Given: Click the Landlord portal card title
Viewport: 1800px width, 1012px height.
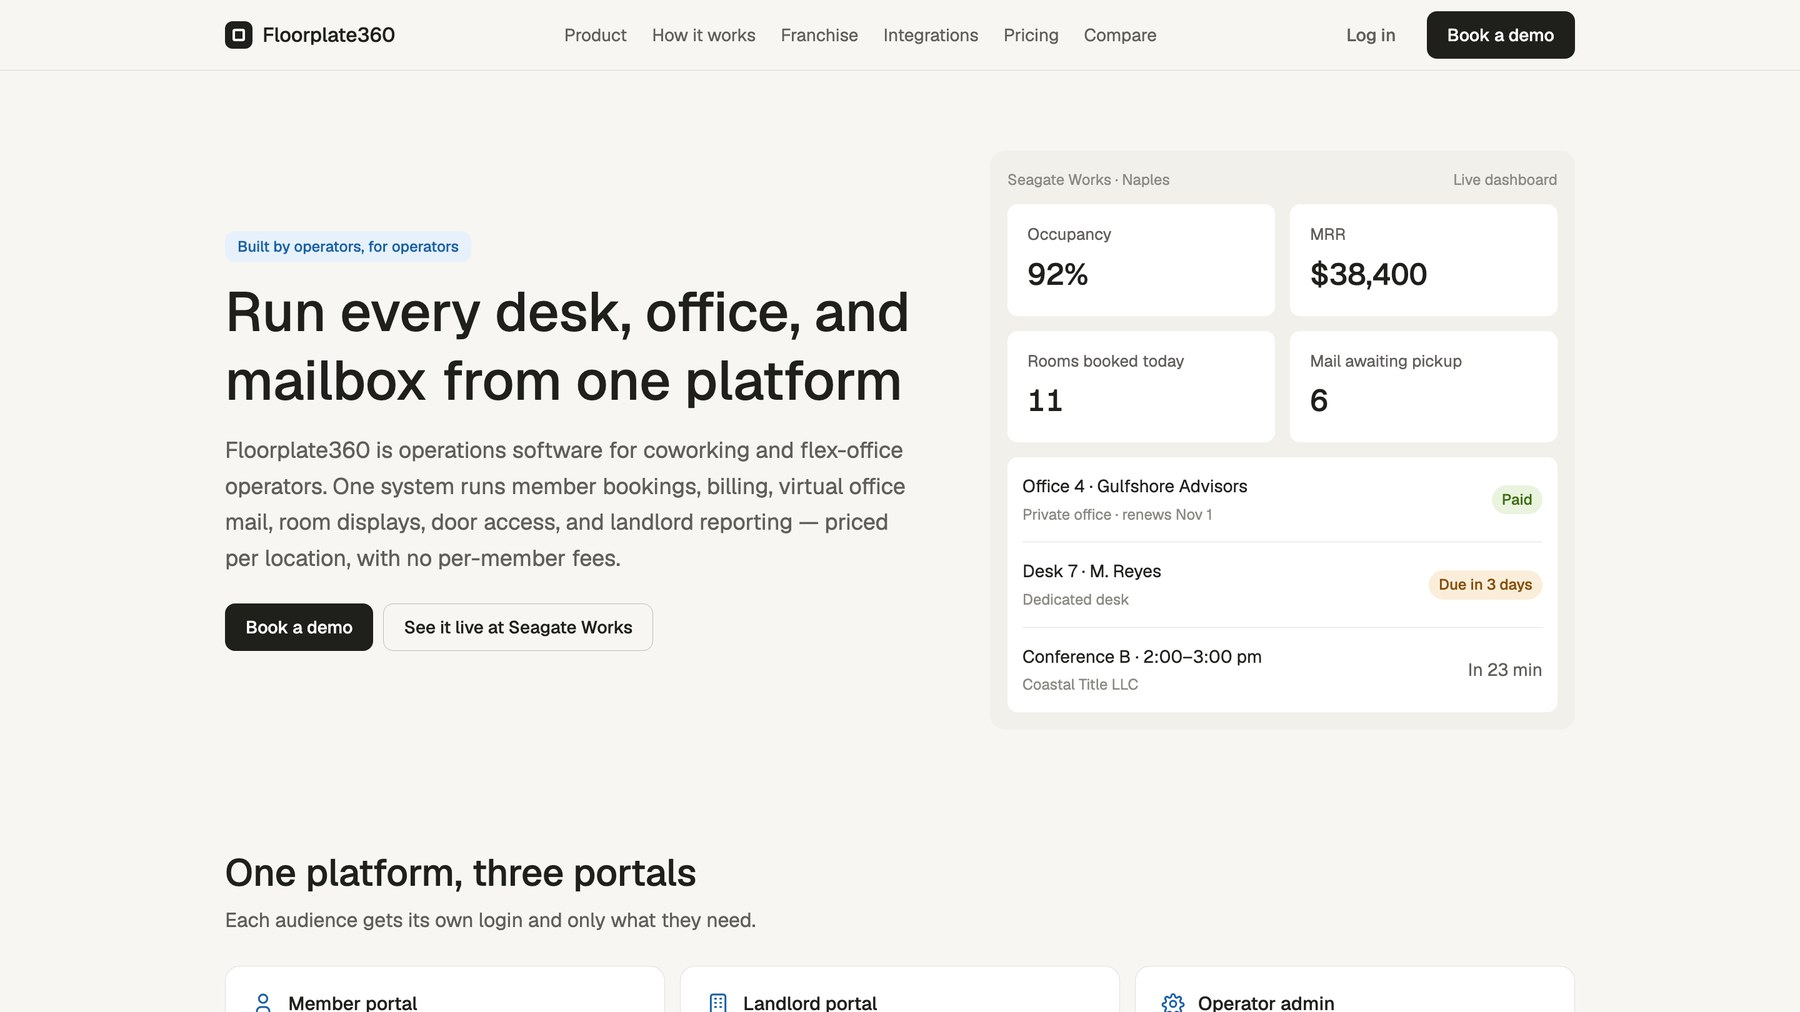Looking at the screenshot, I should point(810,1002).
